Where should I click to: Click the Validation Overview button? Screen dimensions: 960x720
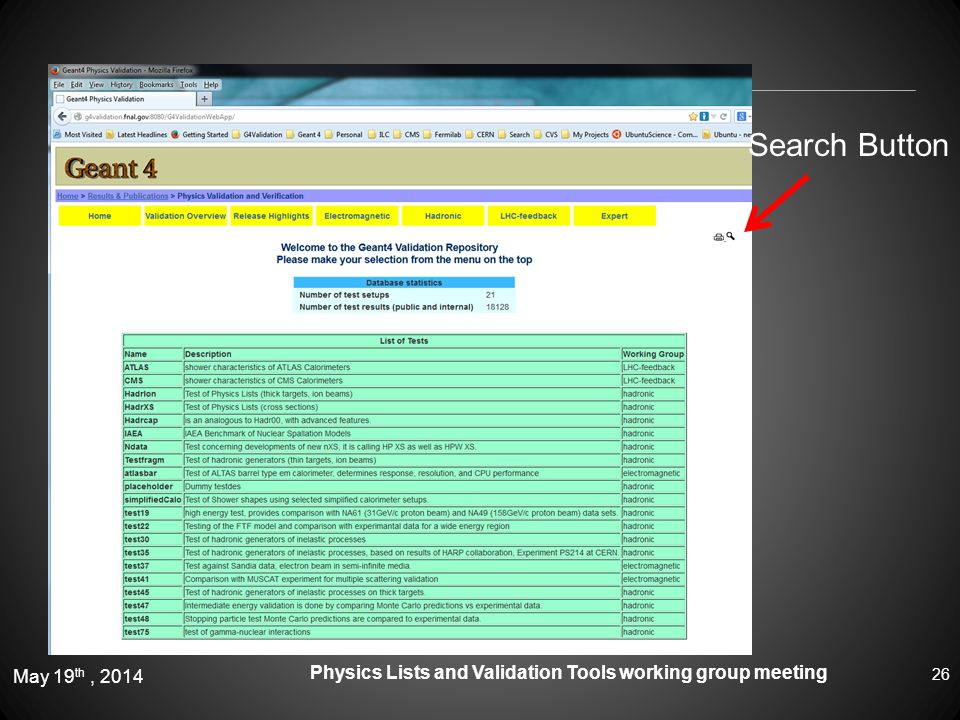tap(186, 216)
